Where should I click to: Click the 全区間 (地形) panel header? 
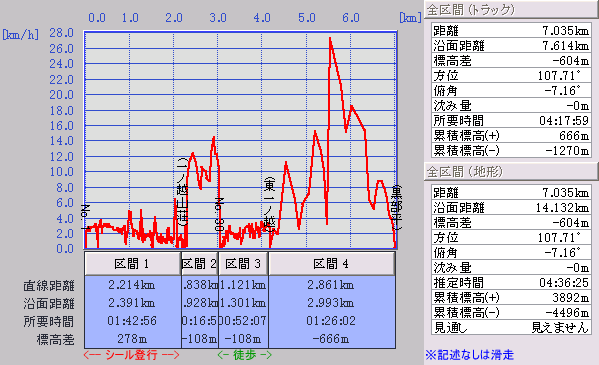pyautogui.click(x=512, y=172)
